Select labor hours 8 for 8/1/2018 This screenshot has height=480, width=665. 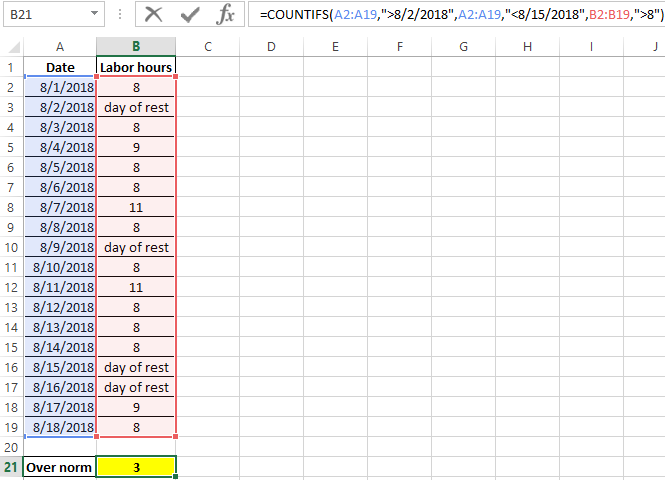tap(136, 87)
